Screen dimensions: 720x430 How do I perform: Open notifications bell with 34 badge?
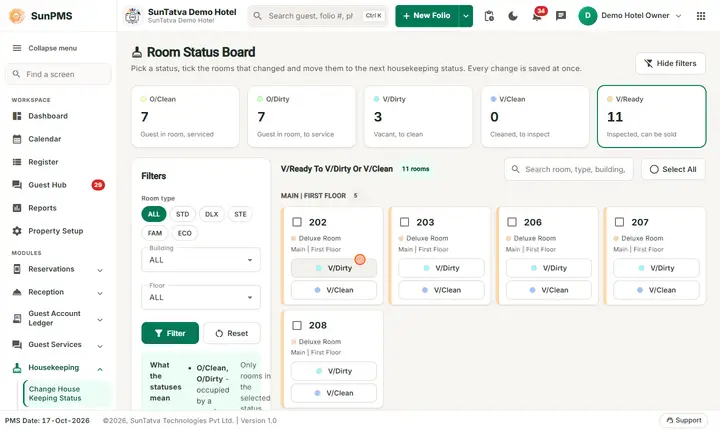[537, 16]
